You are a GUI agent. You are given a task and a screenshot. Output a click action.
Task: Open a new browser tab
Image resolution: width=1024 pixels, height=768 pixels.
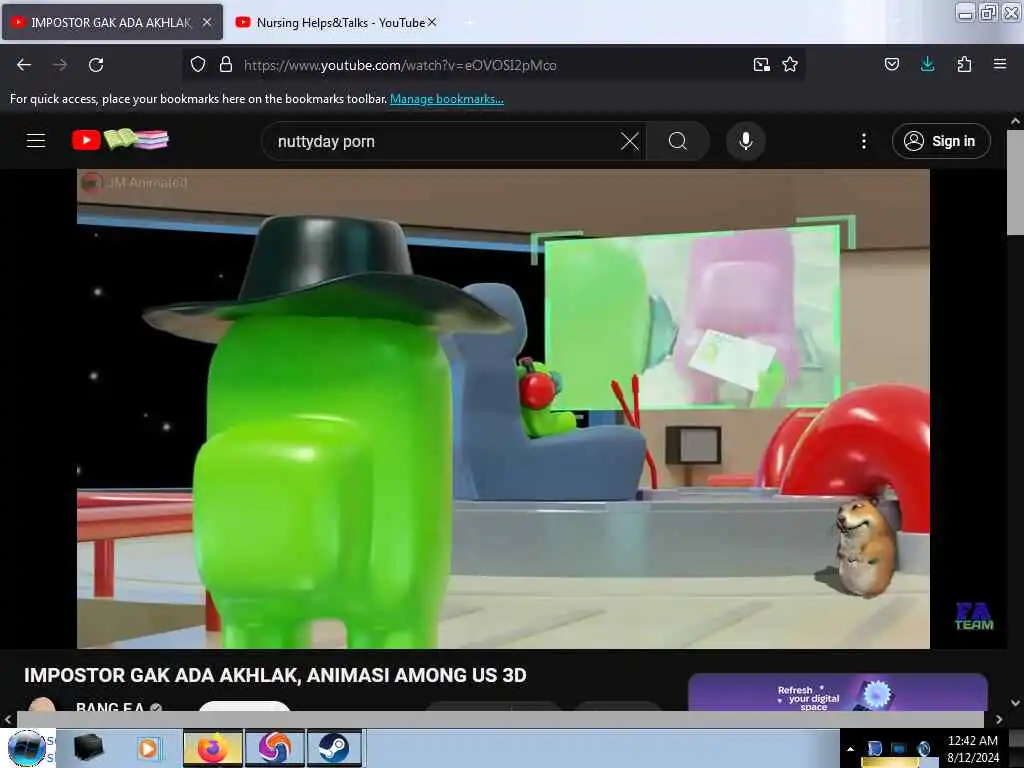tap(468, 23)
